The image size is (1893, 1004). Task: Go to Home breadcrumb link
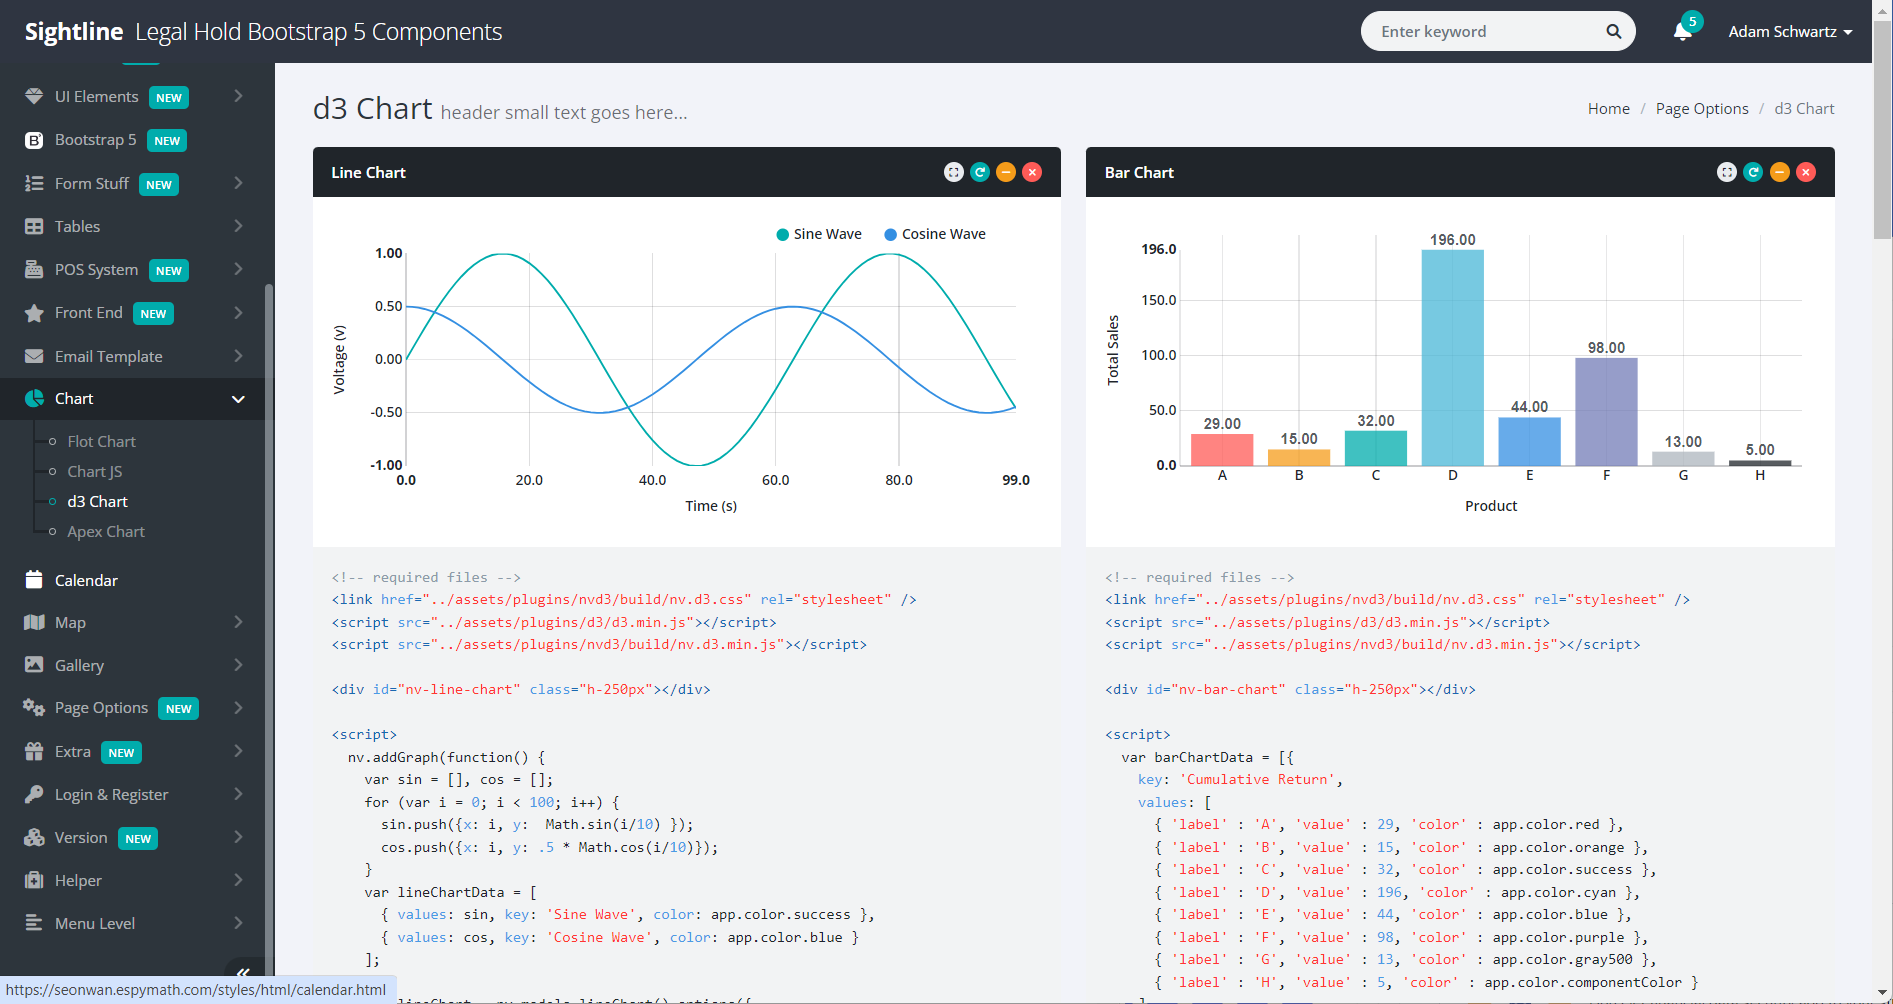pos(1608,109)
